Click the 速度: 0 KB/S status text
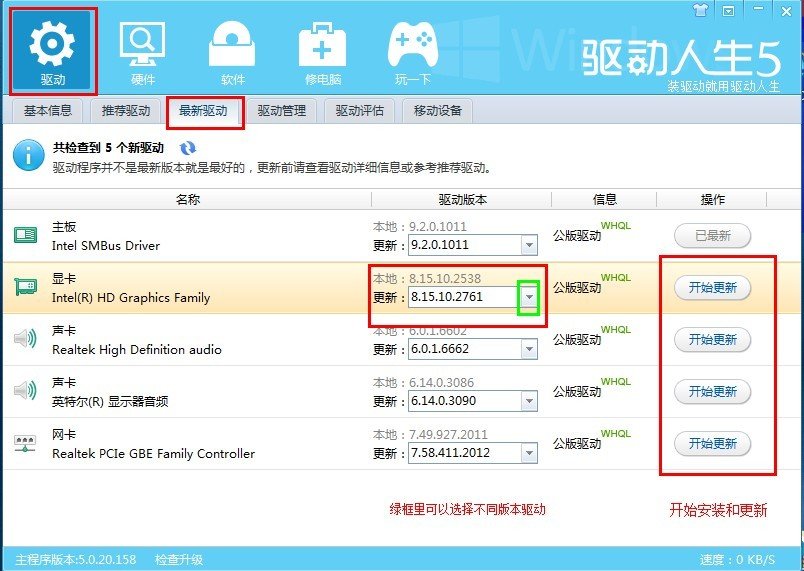804x571 pixels. point(737,559)
